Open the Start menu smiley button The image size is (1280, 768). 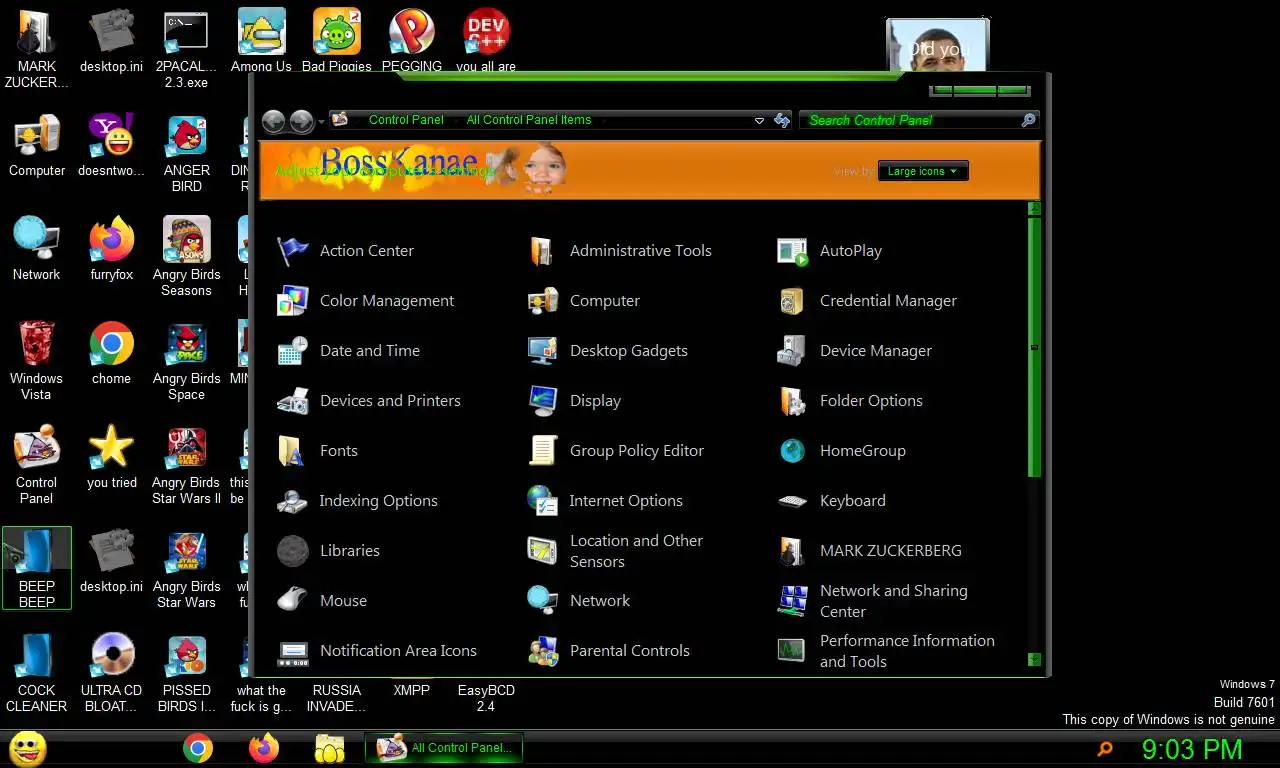tap(28, 748)
